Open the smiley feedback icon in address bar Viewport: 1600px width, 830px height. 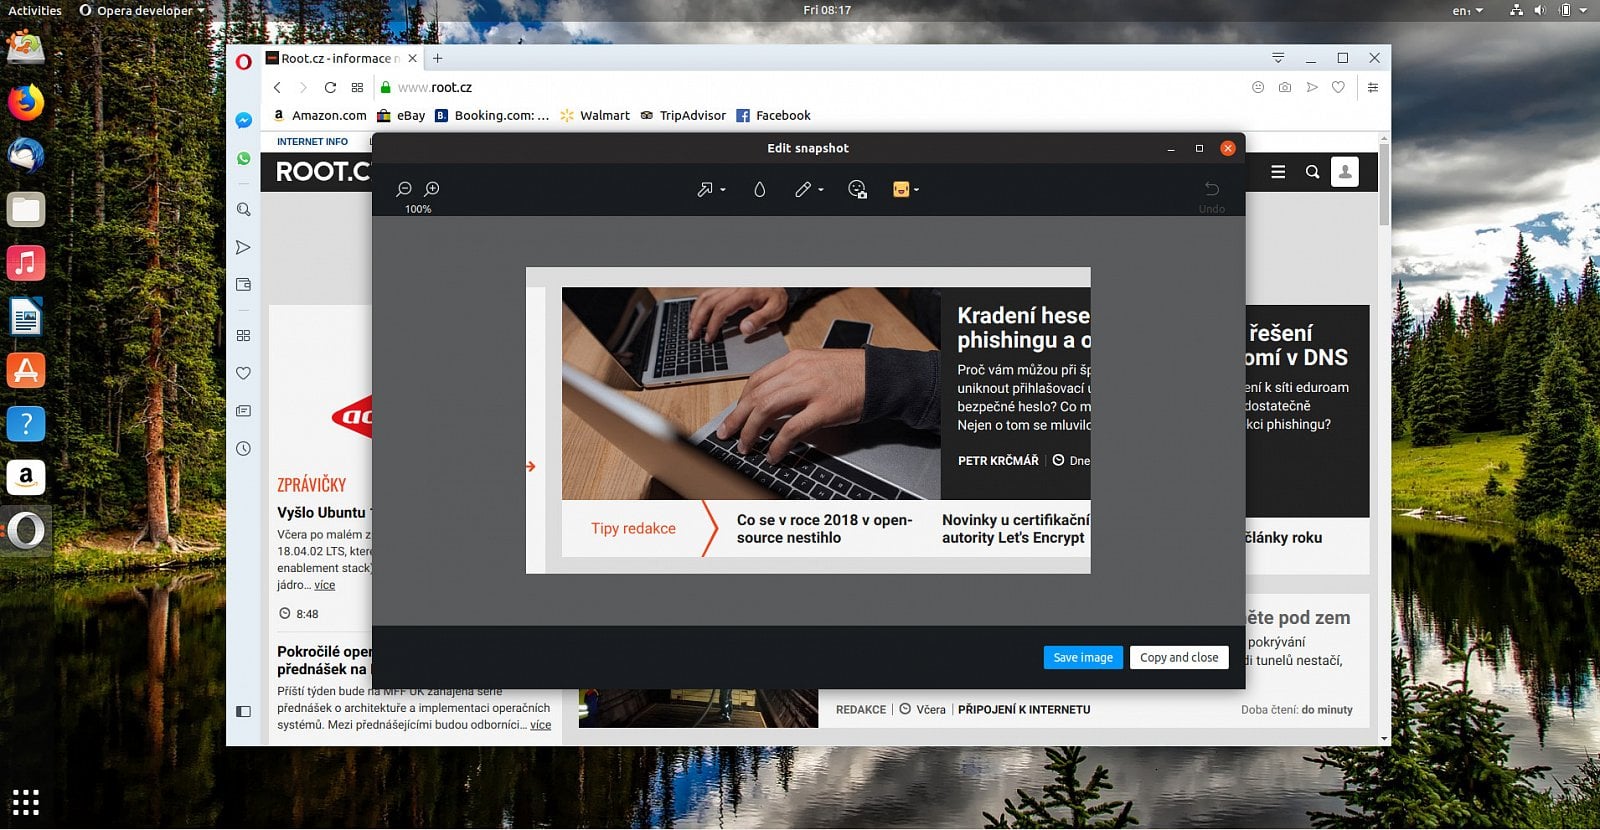pyautogui.click(x=1258, y=88)
